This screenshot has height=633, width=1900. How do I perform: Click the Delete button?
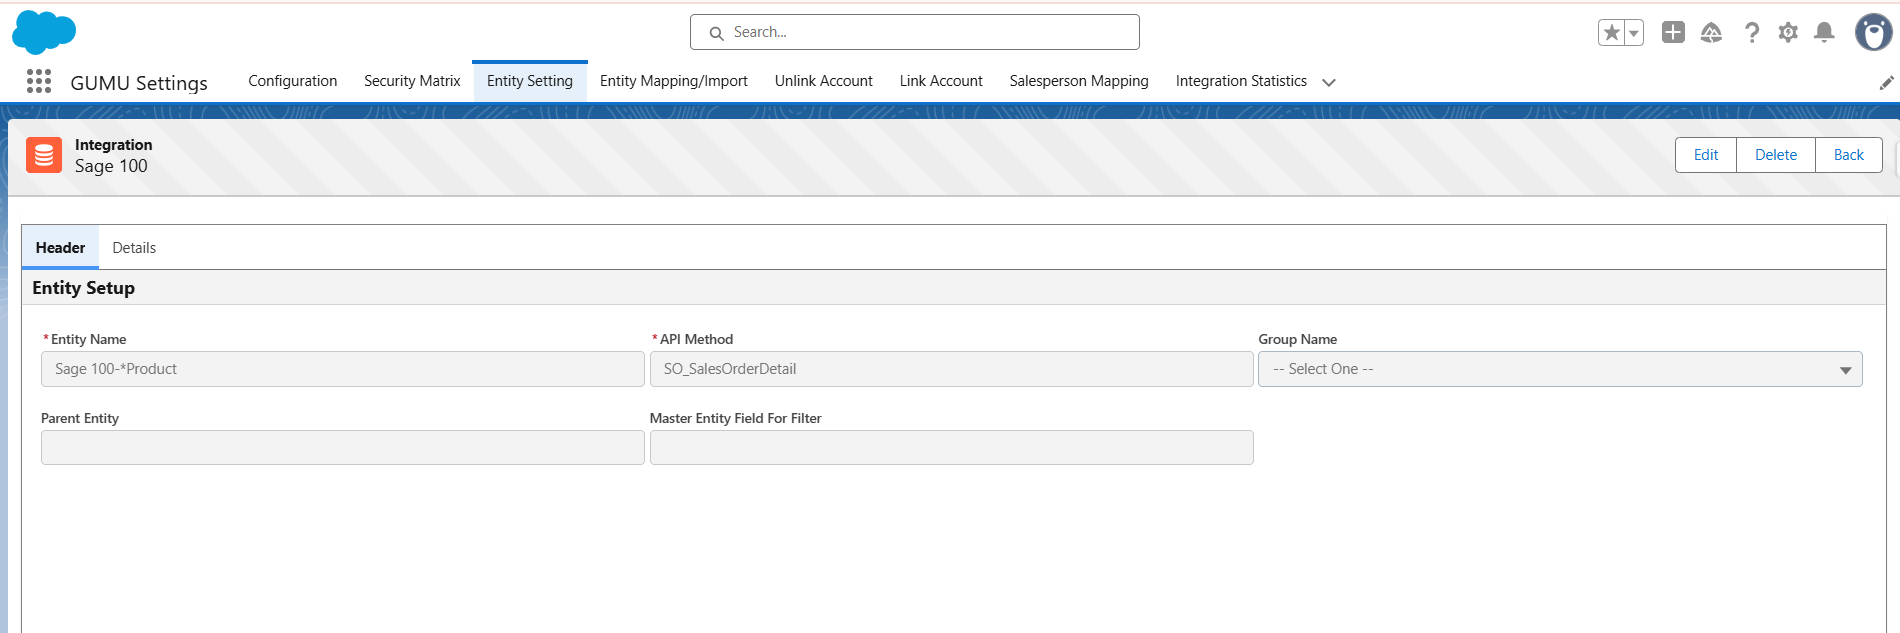pos(1775,155)
